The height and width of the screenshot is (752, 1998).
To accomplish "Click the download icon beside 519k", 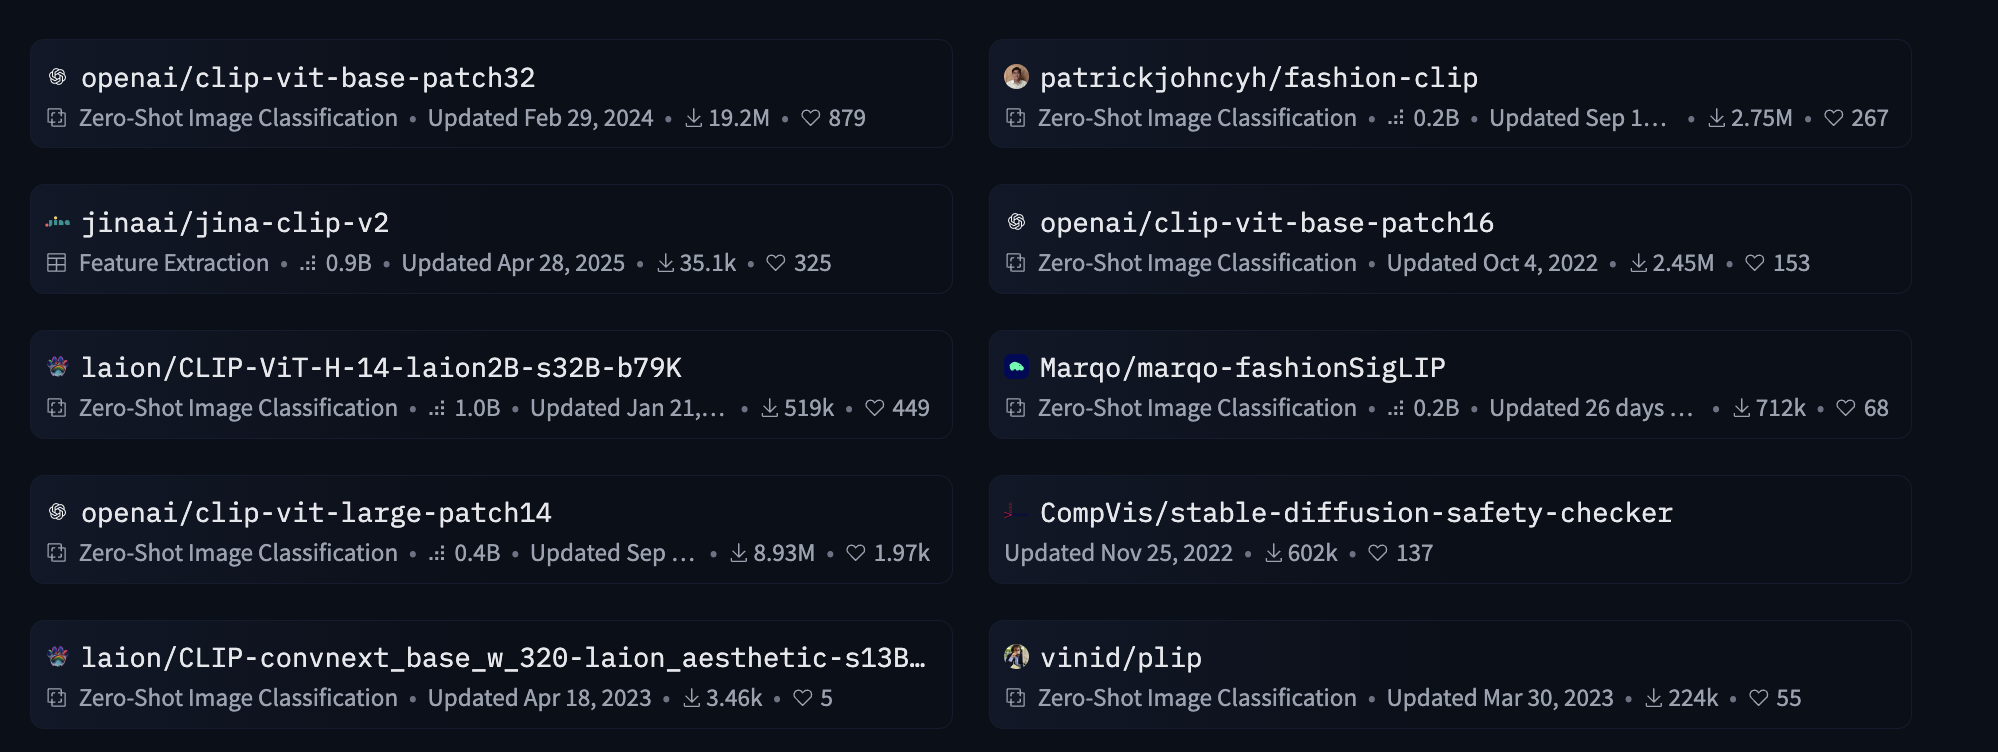I will [769, 408].
